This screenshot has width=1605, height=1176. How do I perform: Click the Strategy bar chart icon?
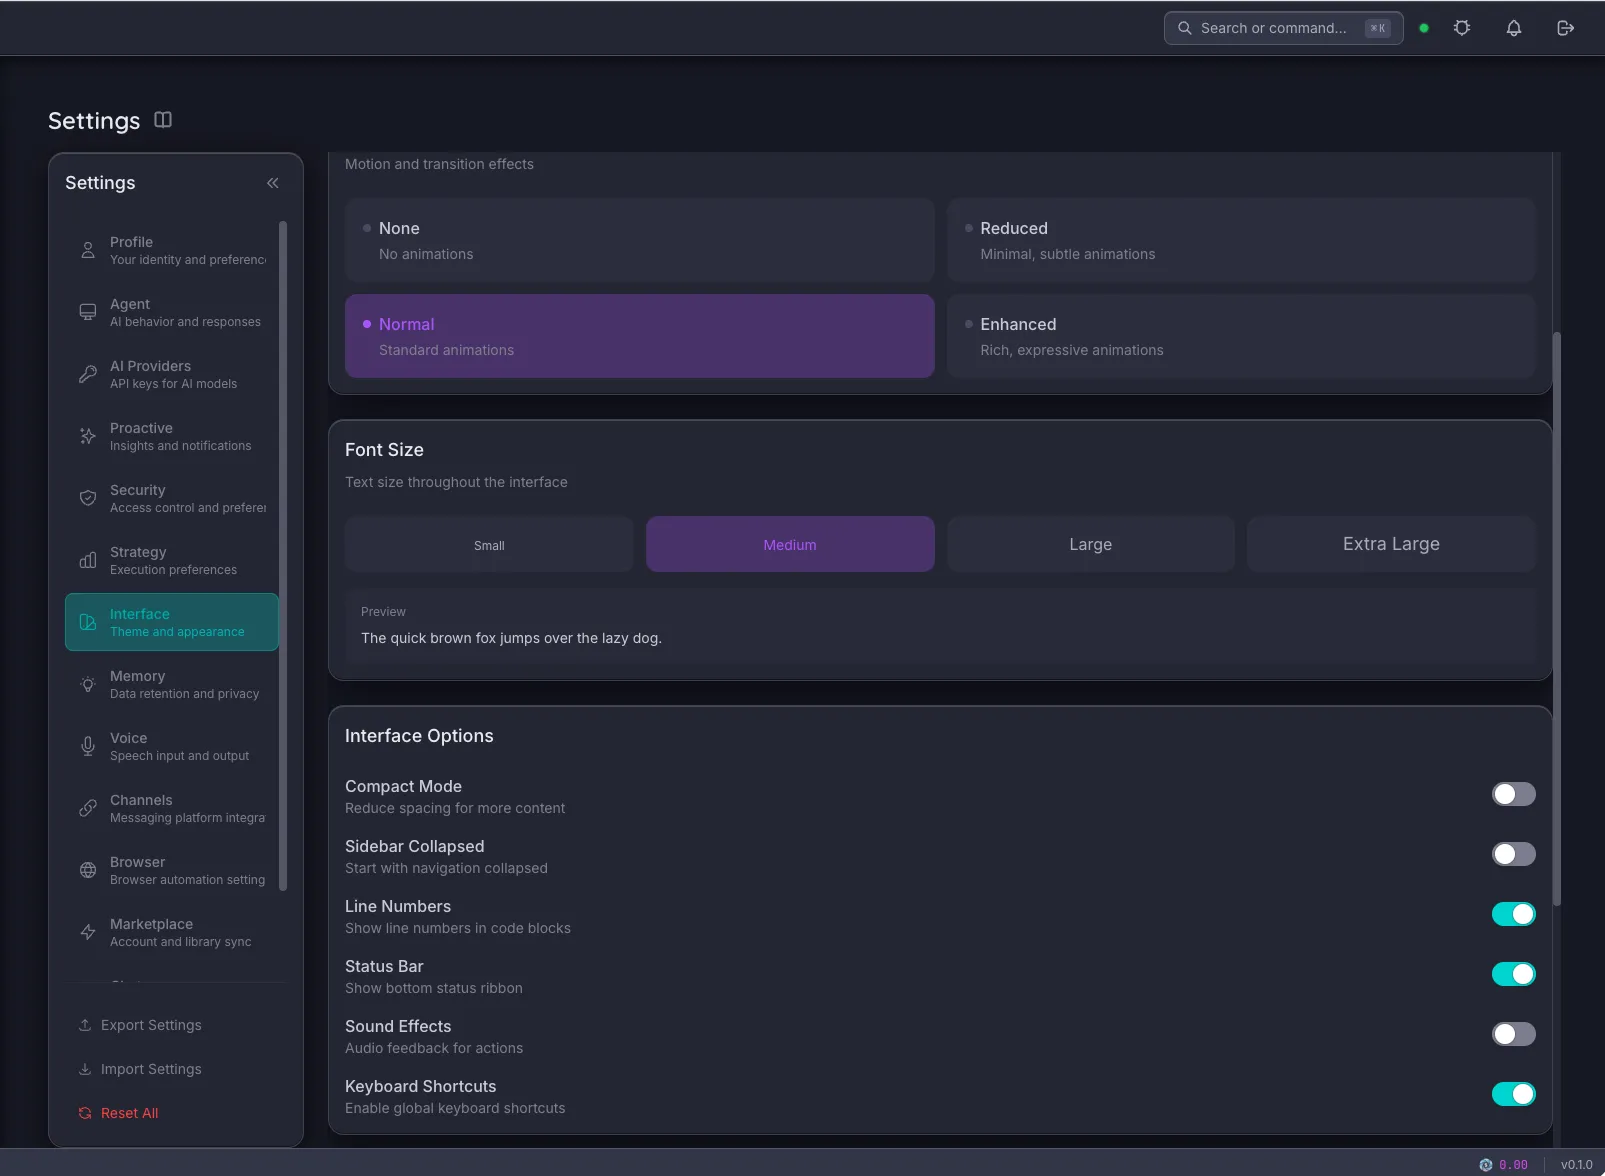pos(88,560)
